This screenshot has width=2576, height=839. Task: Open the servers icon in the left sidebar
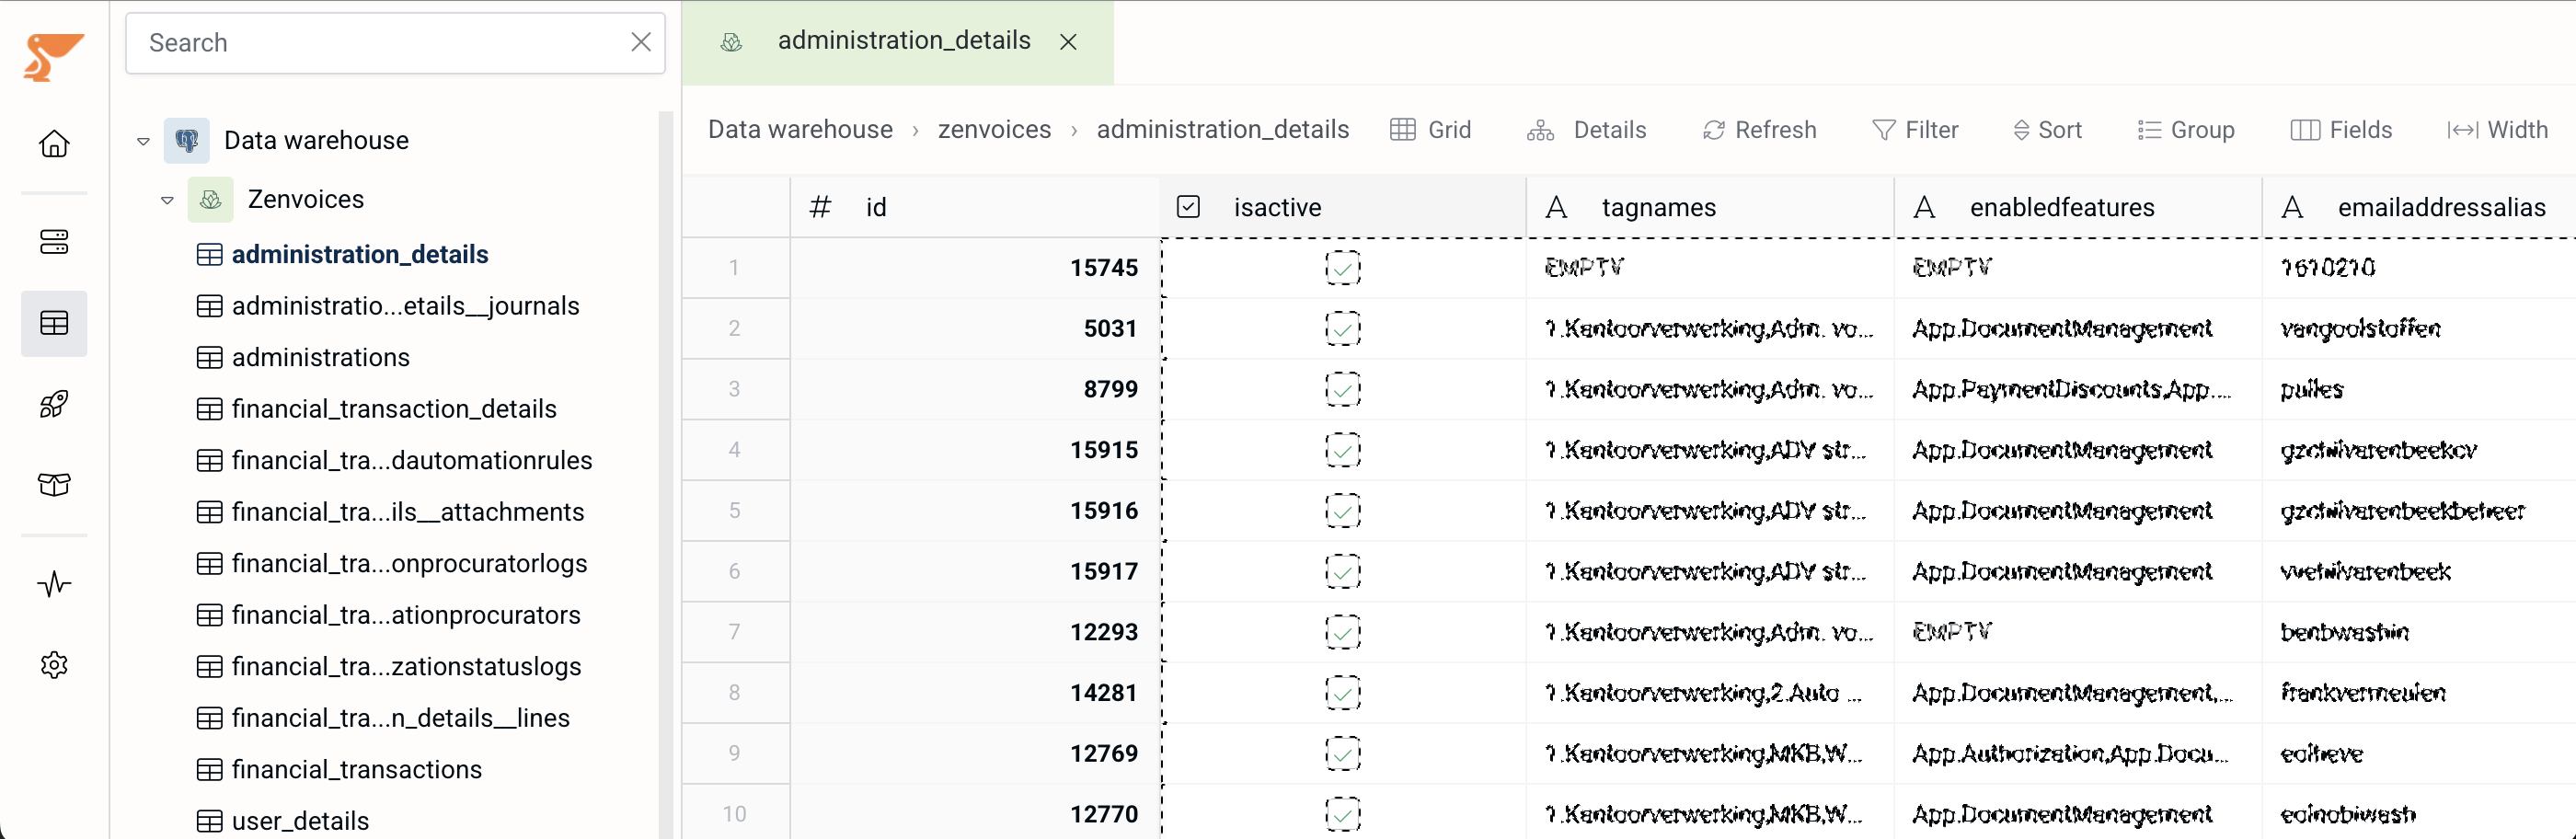[x=54, y=242]
